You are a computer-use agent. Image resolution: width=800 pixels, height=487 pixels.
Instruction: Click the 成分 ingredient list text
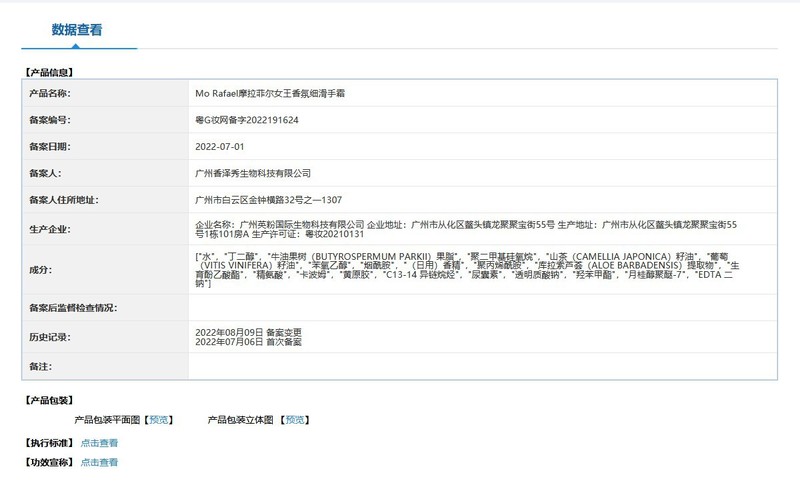click(x=467, y=270)
